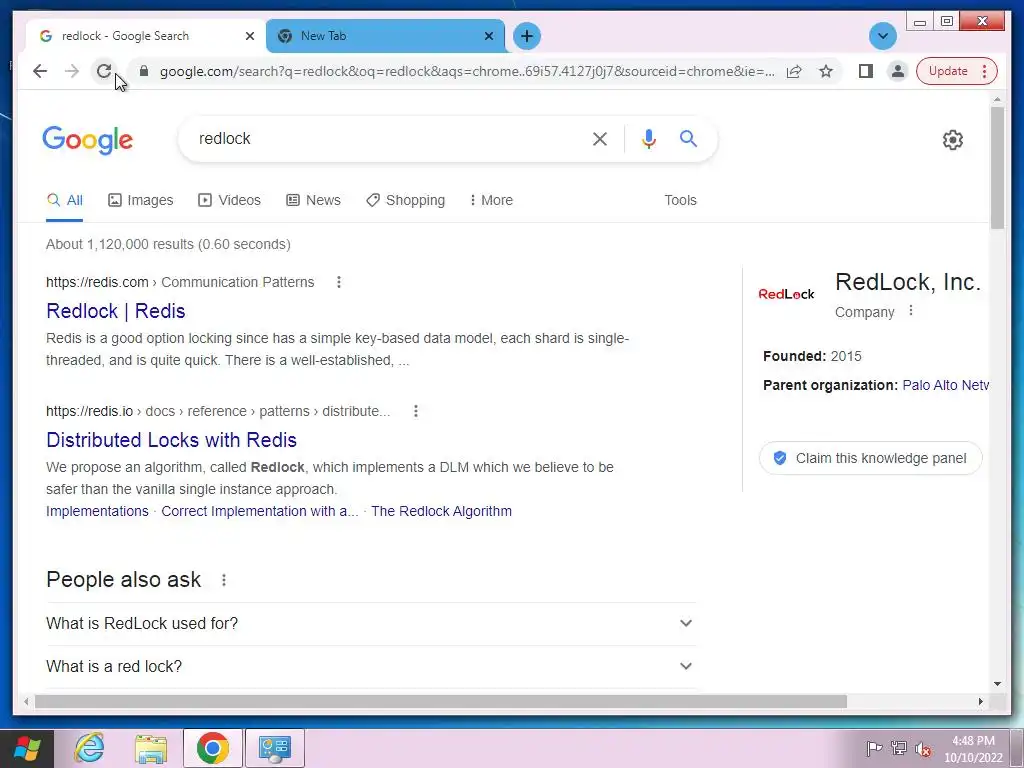
Task: Switch to Videos results tab
Action: pyautogui.click(x=229, y=200)
